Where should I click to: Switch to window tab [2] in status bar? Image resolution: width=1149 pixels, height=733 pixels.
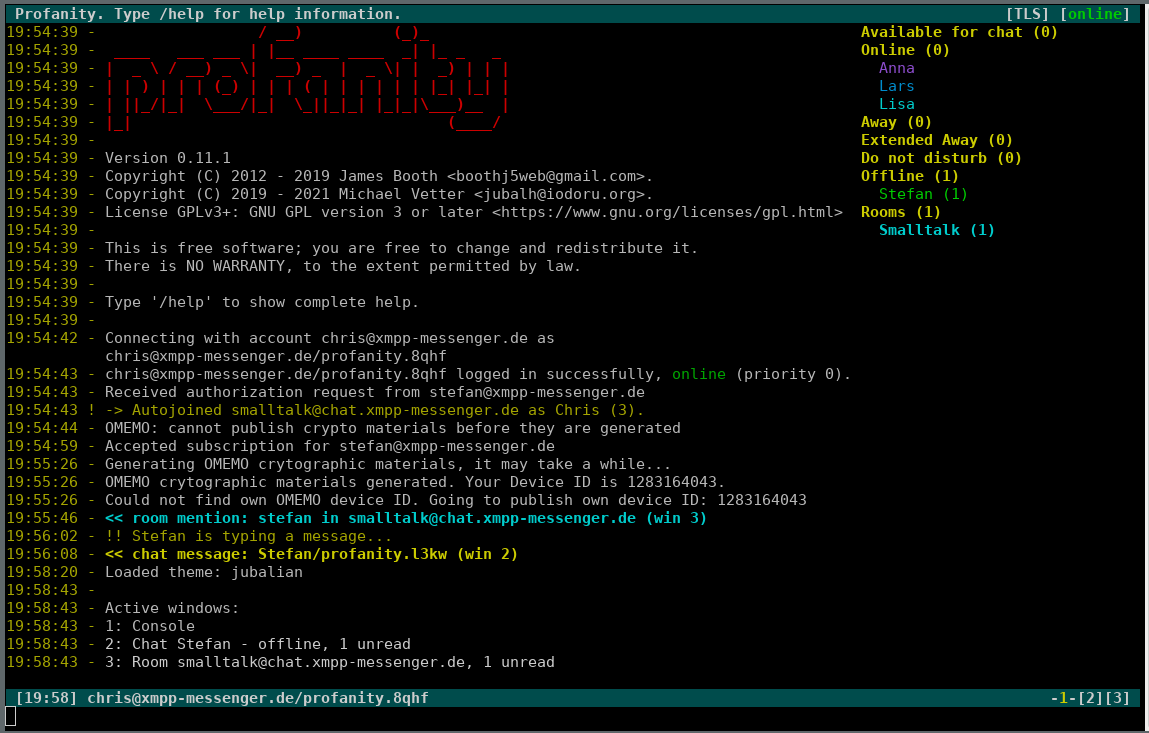[x=1090, y=698]
